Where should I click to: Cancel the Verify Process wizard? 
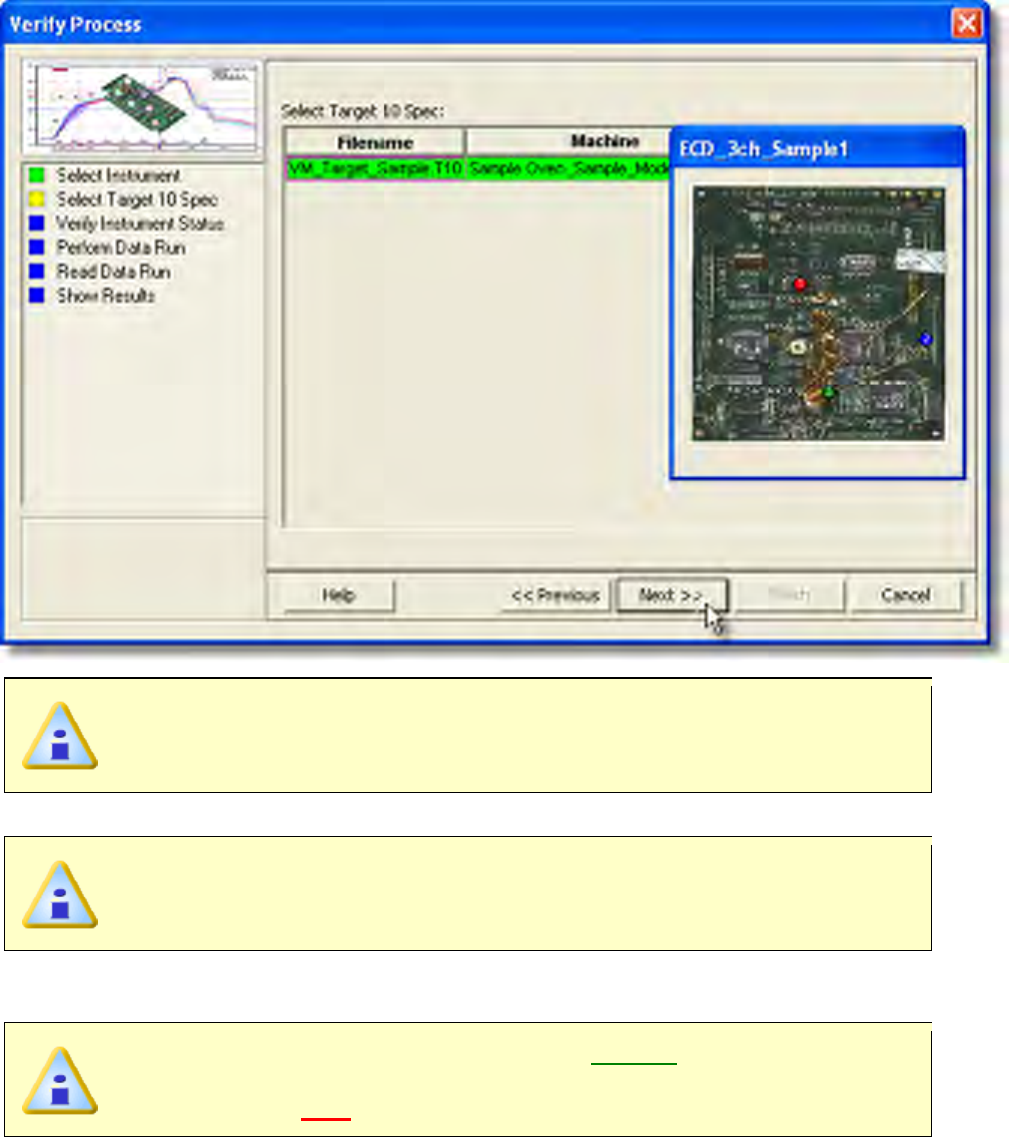tap(906, 595)
